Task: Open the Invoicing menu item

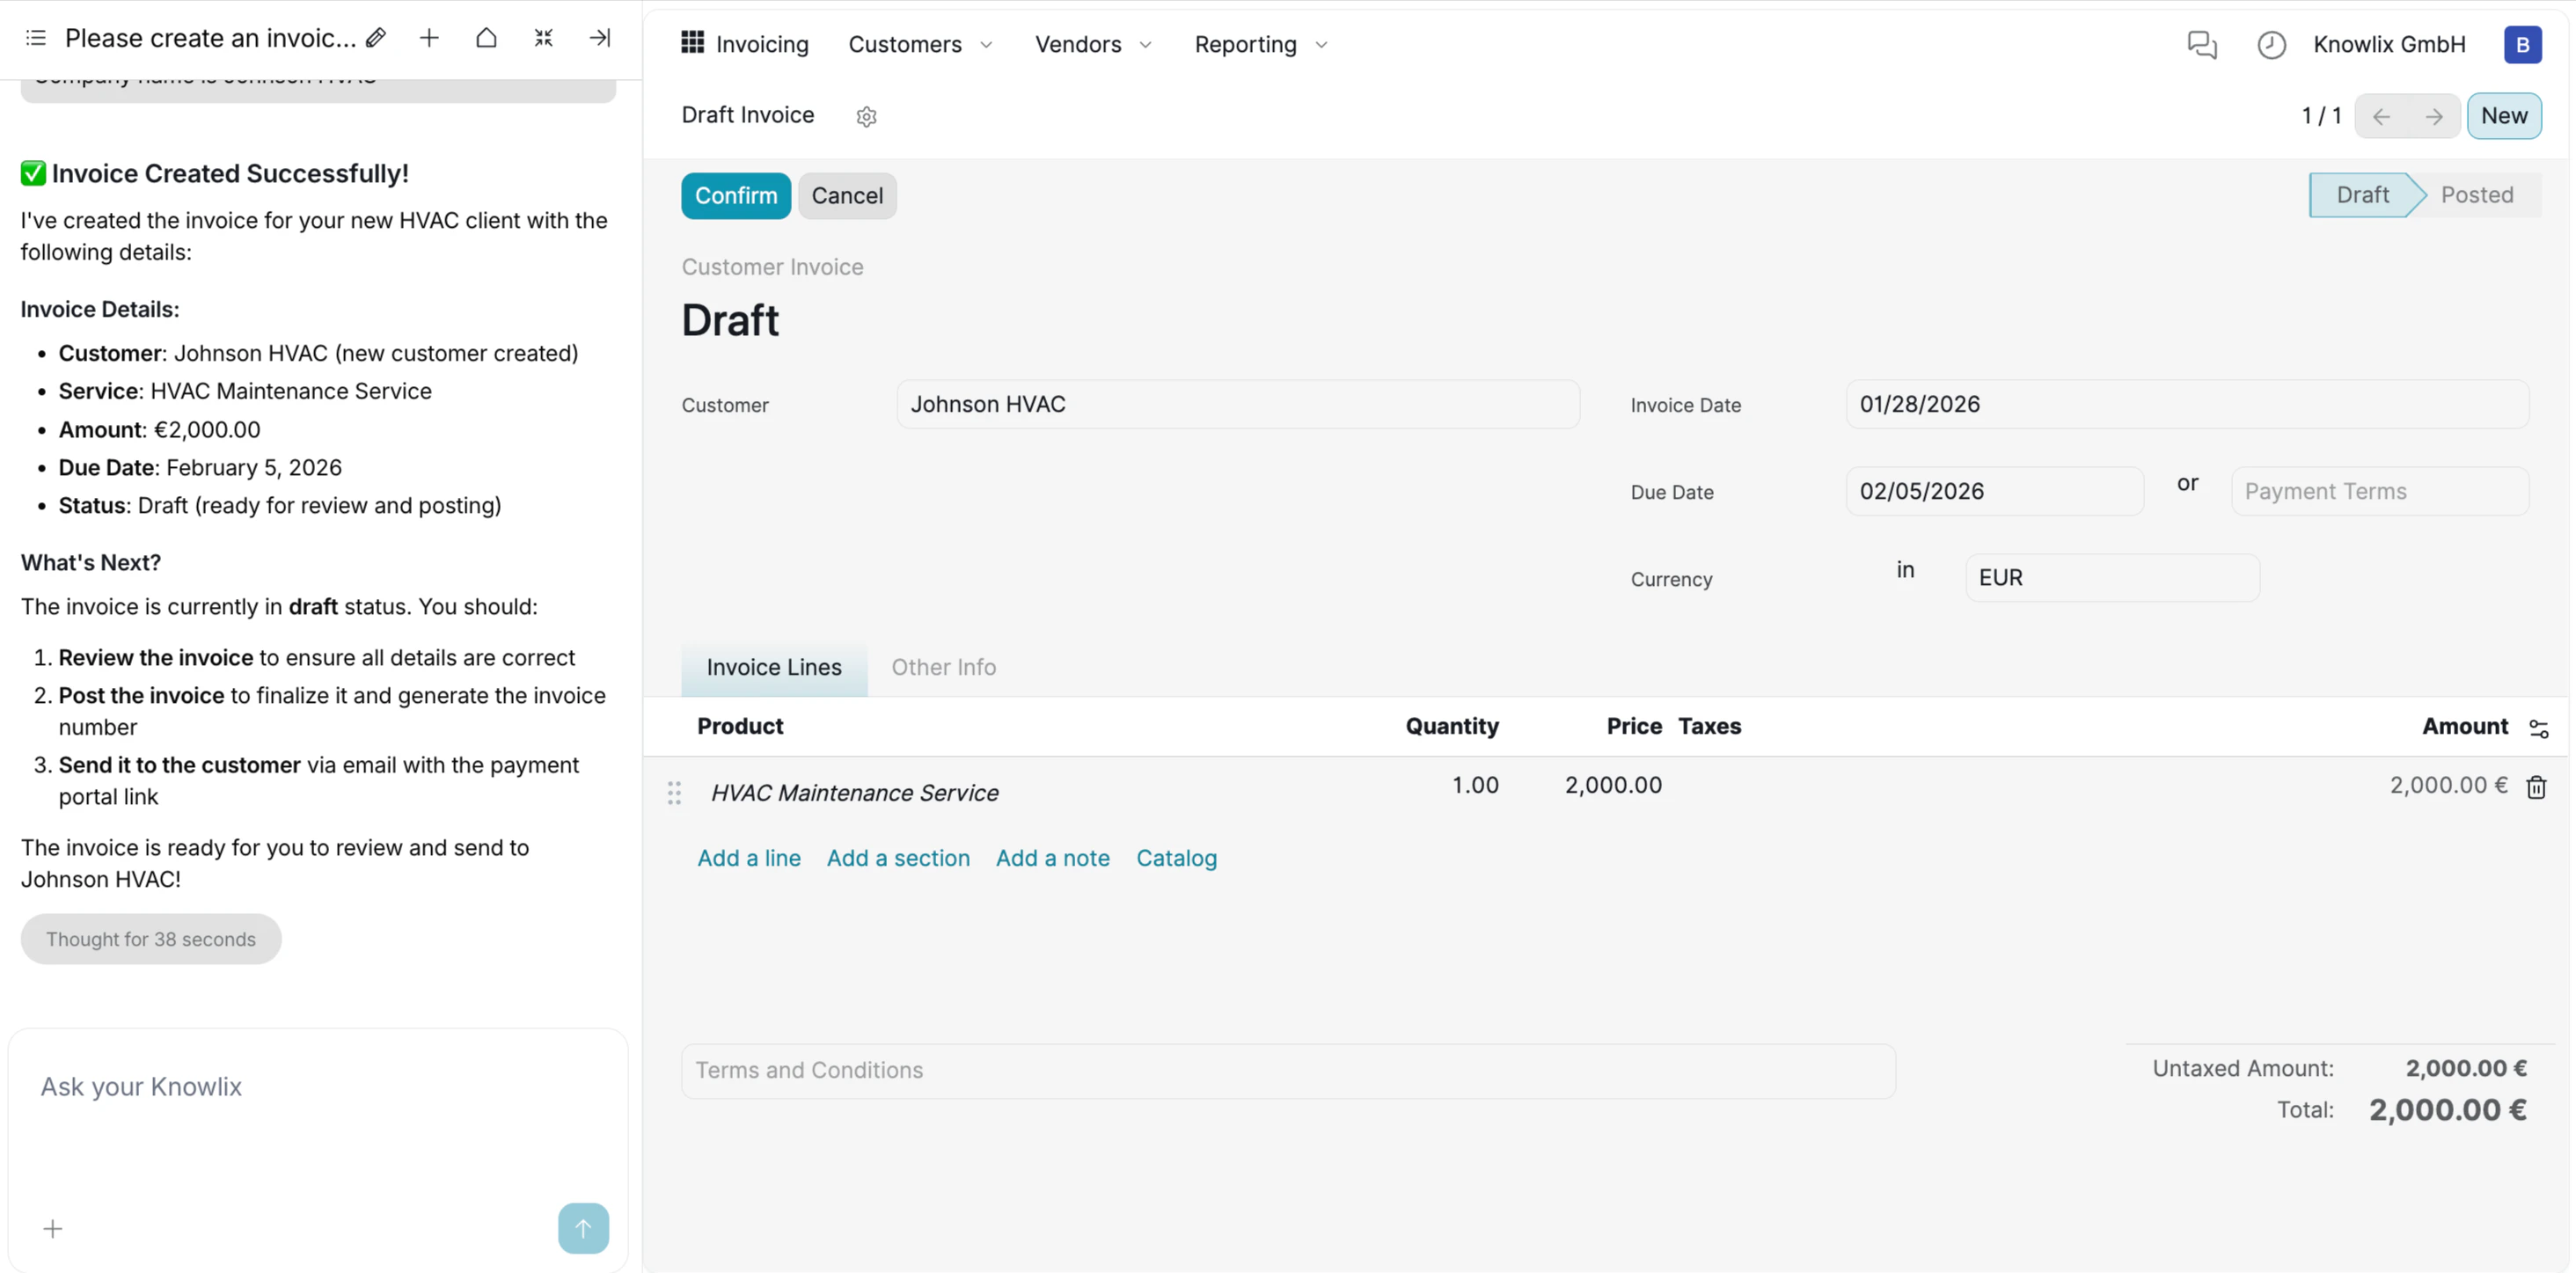Action: [761, 44]
